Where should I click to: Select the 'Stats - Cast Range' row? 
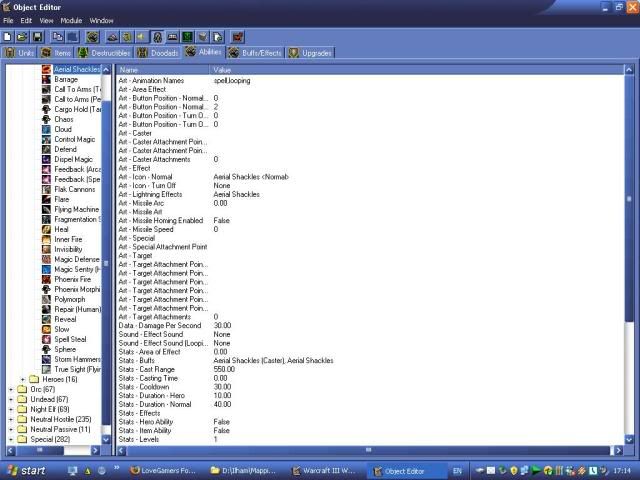(x=370, y=369)
